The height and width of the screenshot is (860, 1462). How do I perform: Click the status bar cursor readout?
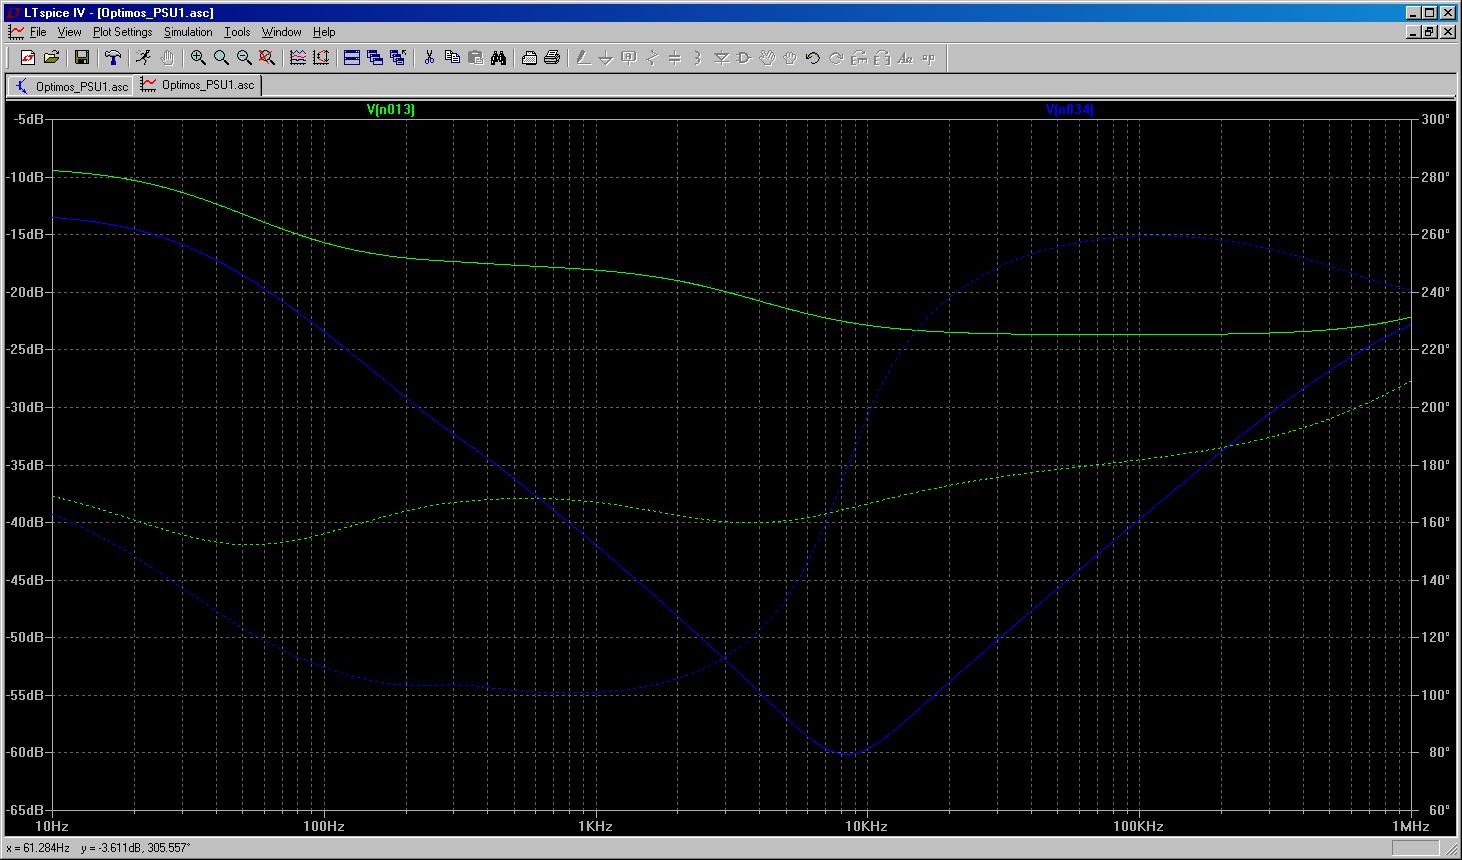[x=98, y=848]
